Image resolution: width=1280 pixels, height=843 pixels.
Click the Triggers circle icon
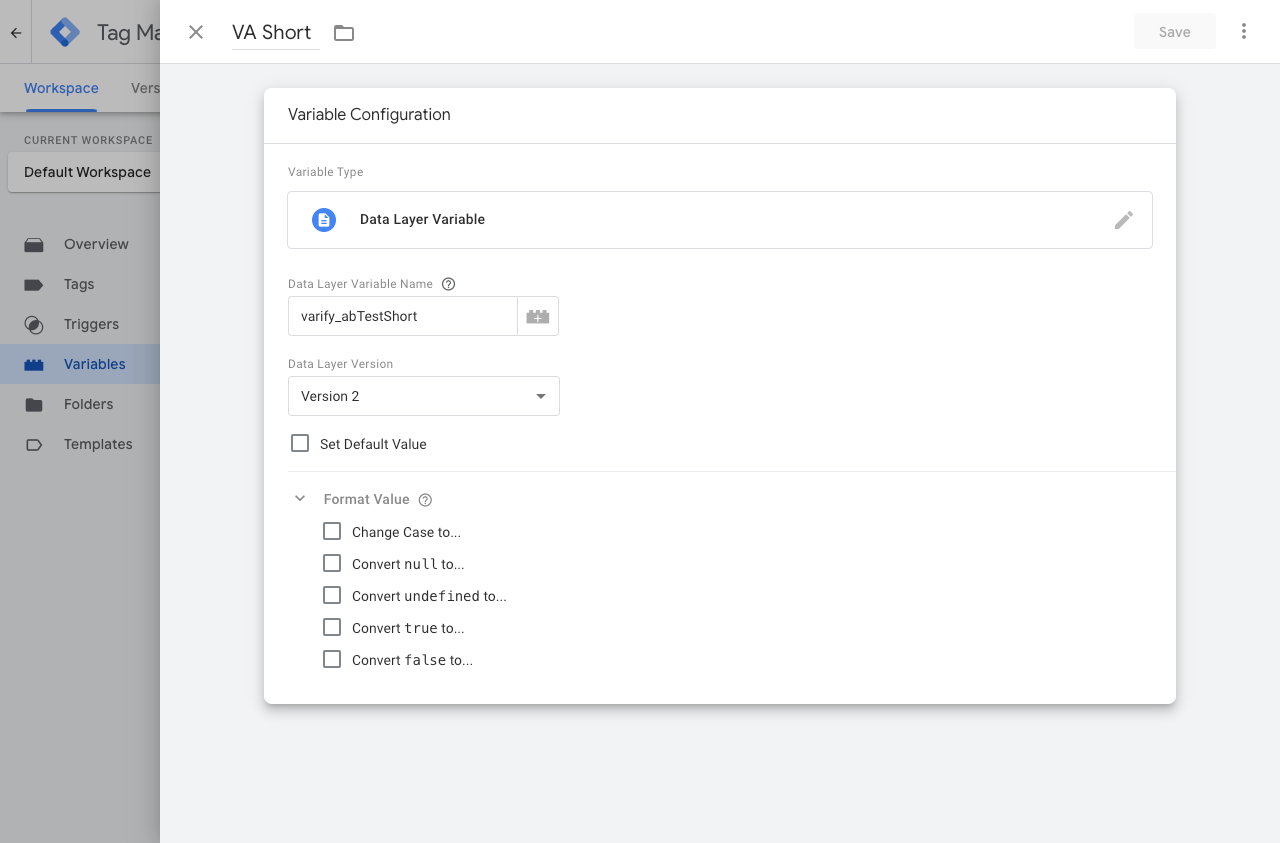(x=34, y=324)
